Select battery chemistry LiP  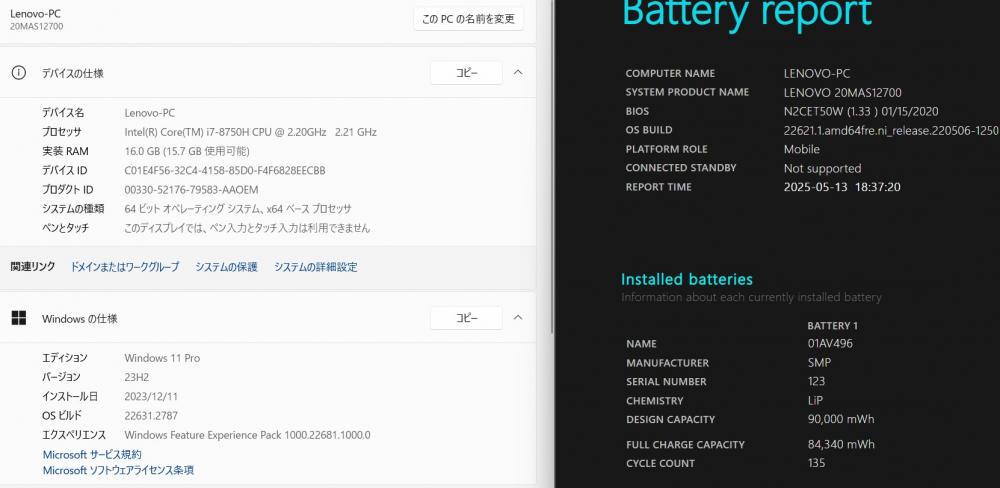[x=815, y=400]
